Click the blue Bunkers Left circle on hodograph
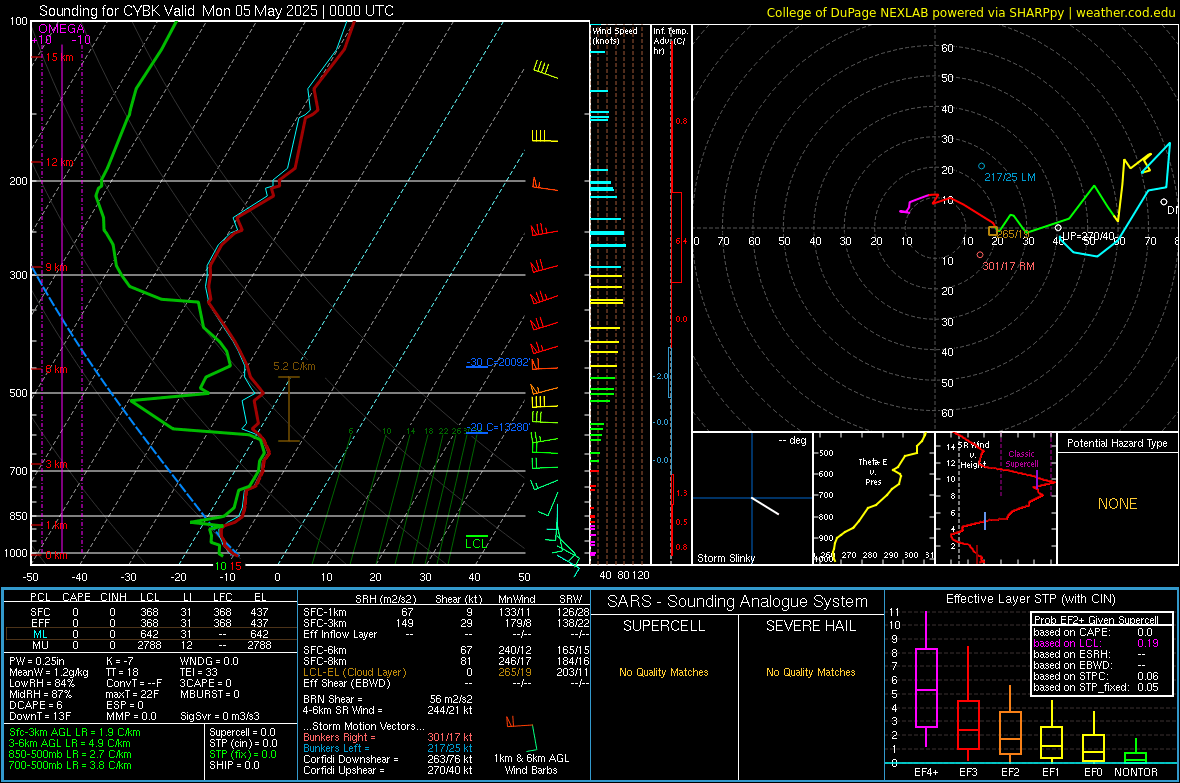This screenshot has height=783, width=1180. click(981, 166)
